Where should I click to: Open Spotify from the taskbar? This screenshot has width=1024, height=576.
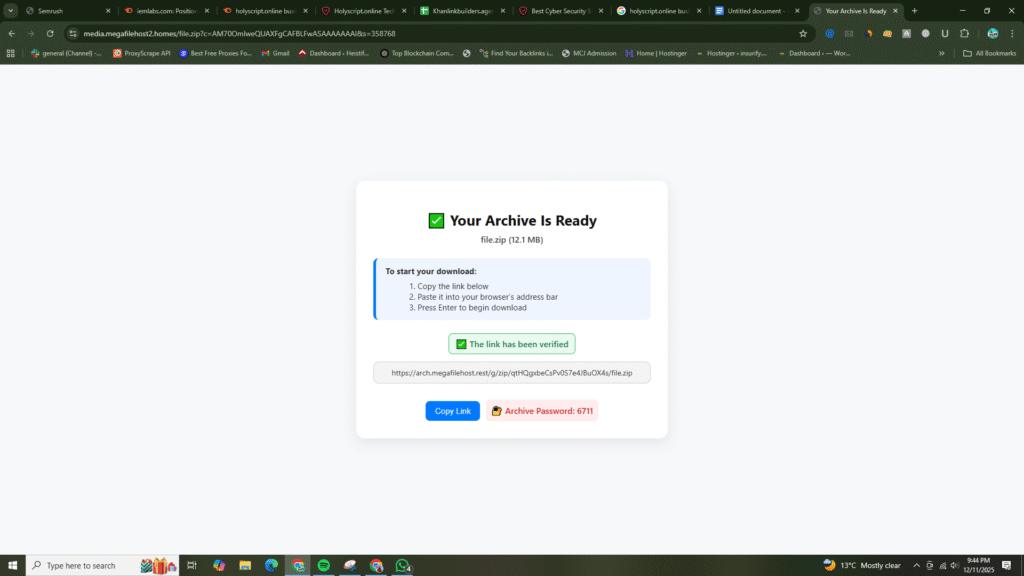coord(324,565)
